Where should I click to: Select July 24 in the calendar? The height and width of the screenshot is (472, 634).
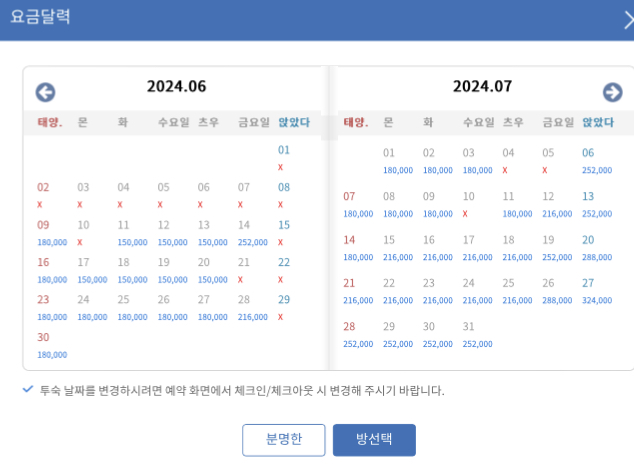click(x=478, y=291)
